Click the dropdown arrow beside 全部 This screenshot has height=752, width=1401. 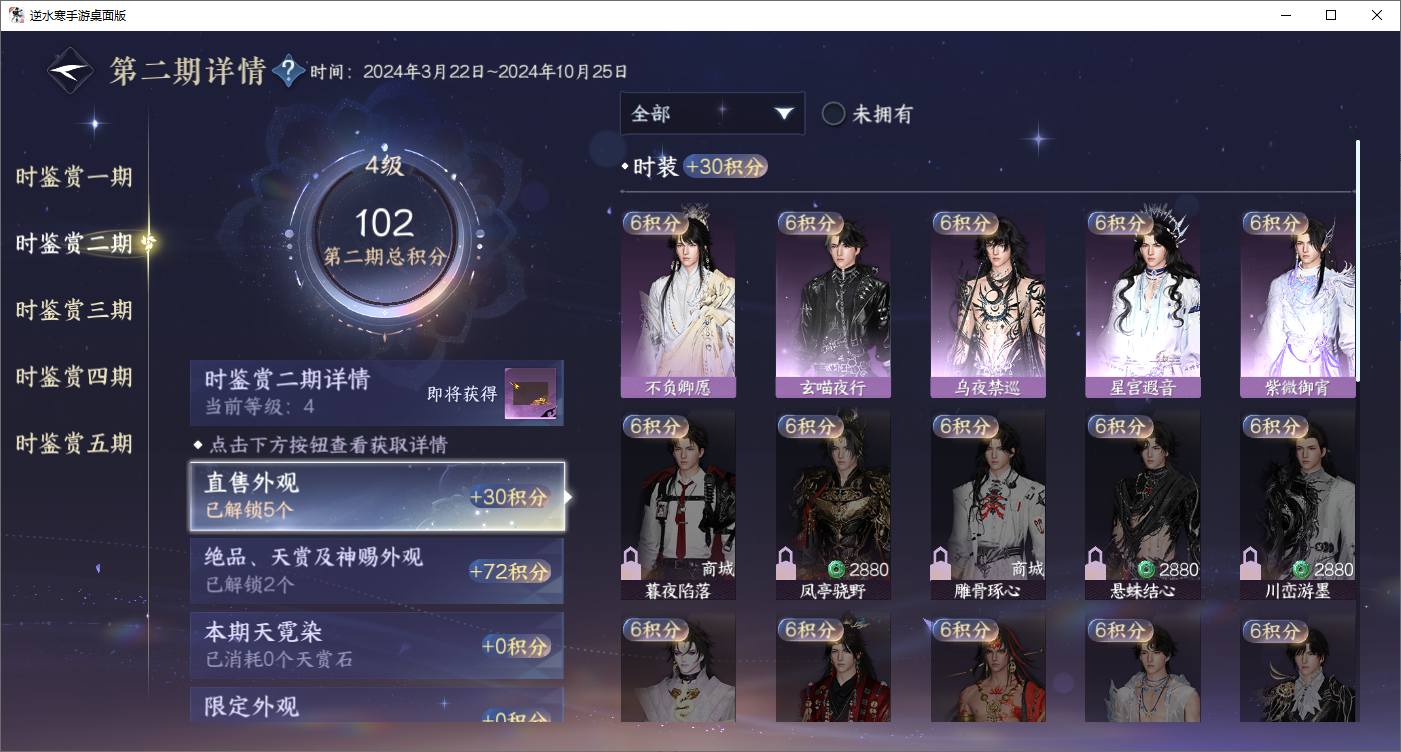coord(783,114)
